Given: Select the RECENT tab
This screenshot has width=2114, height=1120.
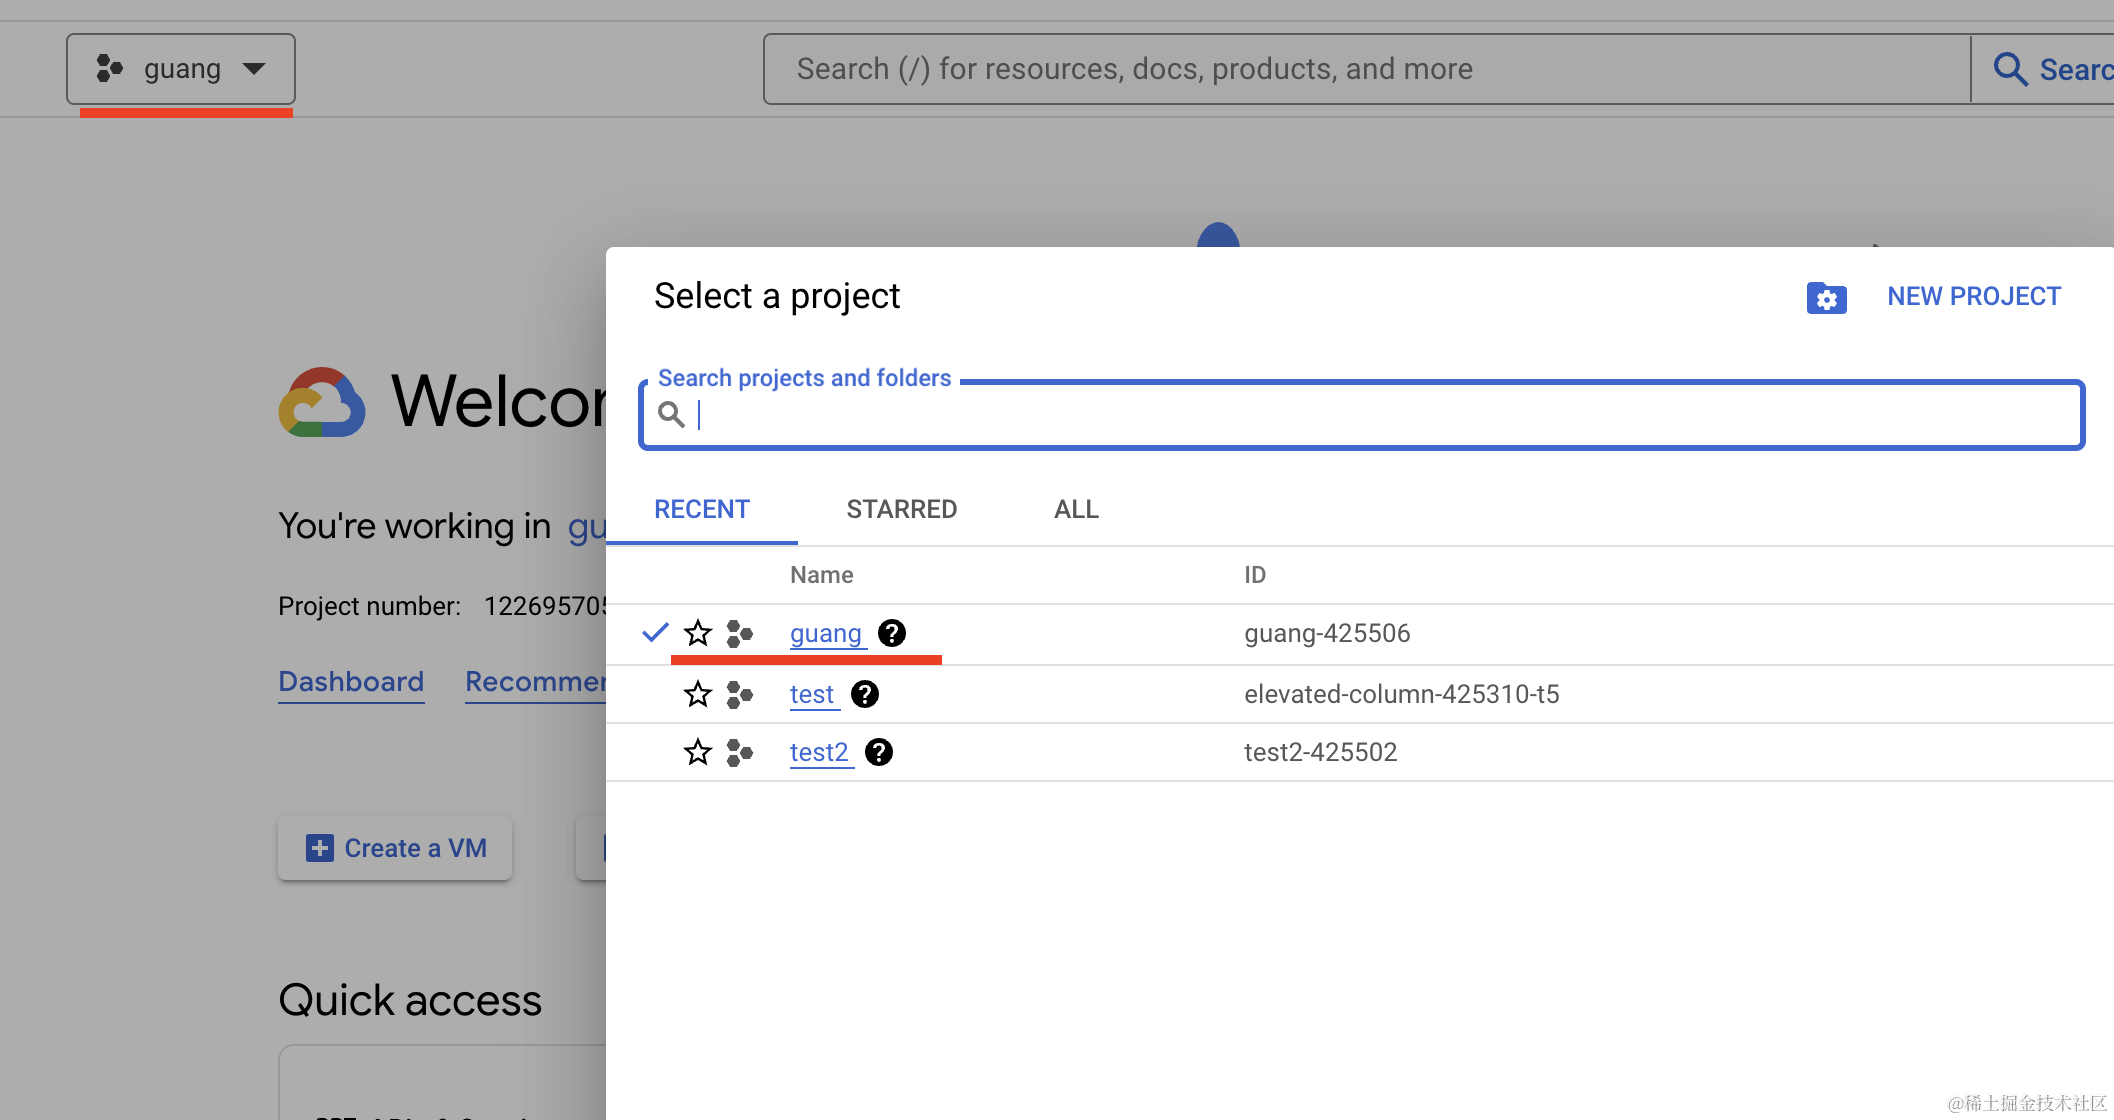Looking at the screenshot, I should [701, 509].
